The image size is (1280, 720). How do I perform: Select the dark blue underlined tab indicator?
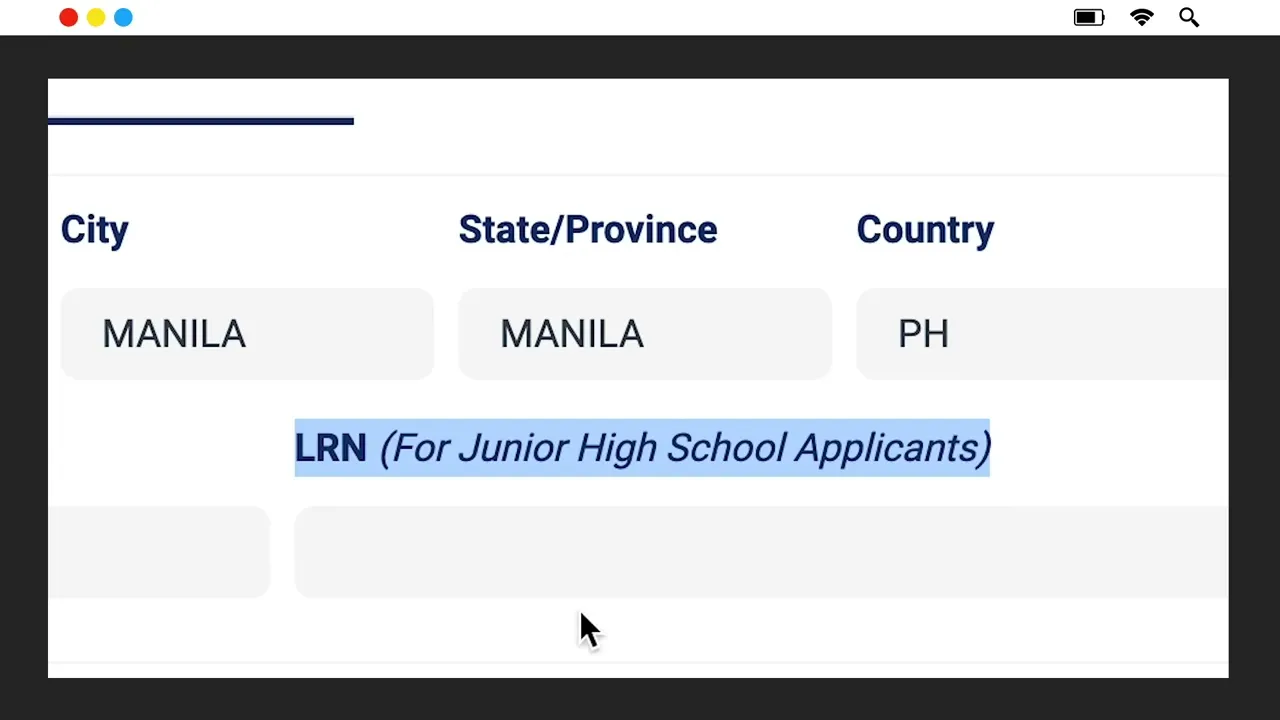pos(201,121)
